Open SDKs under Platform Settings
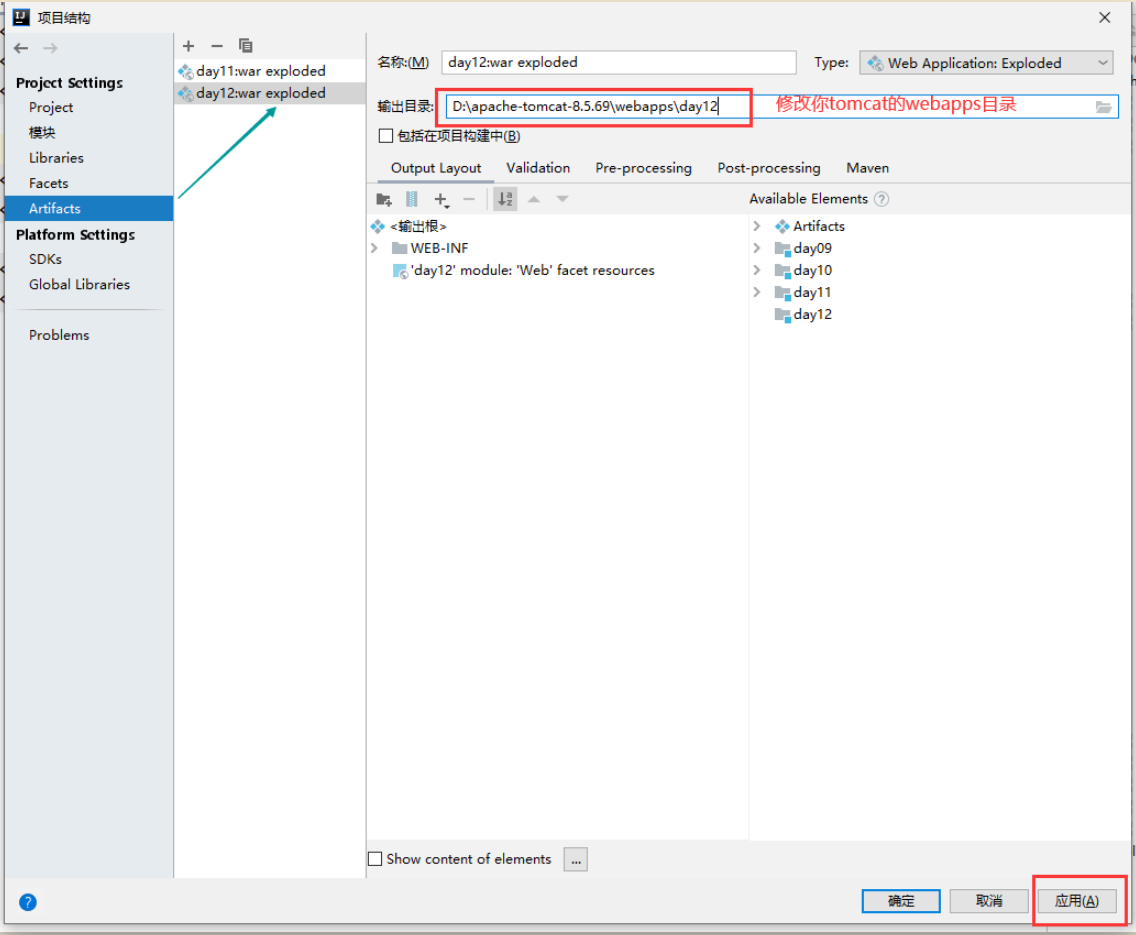Viewport: 1136px width, 935px height. pyautogui.click(x=45, y=259)
